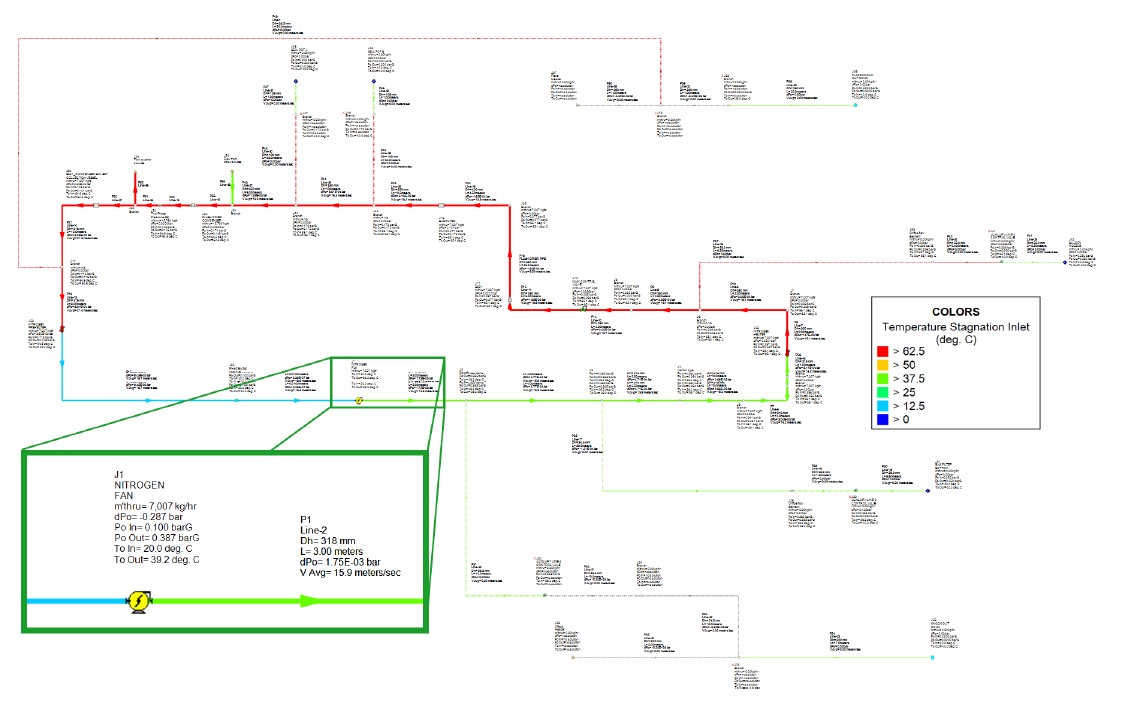The image size is (1128, 709).
Task: Click the dark red junction at red-to-blue transition
Action: (x=62, y=328)
